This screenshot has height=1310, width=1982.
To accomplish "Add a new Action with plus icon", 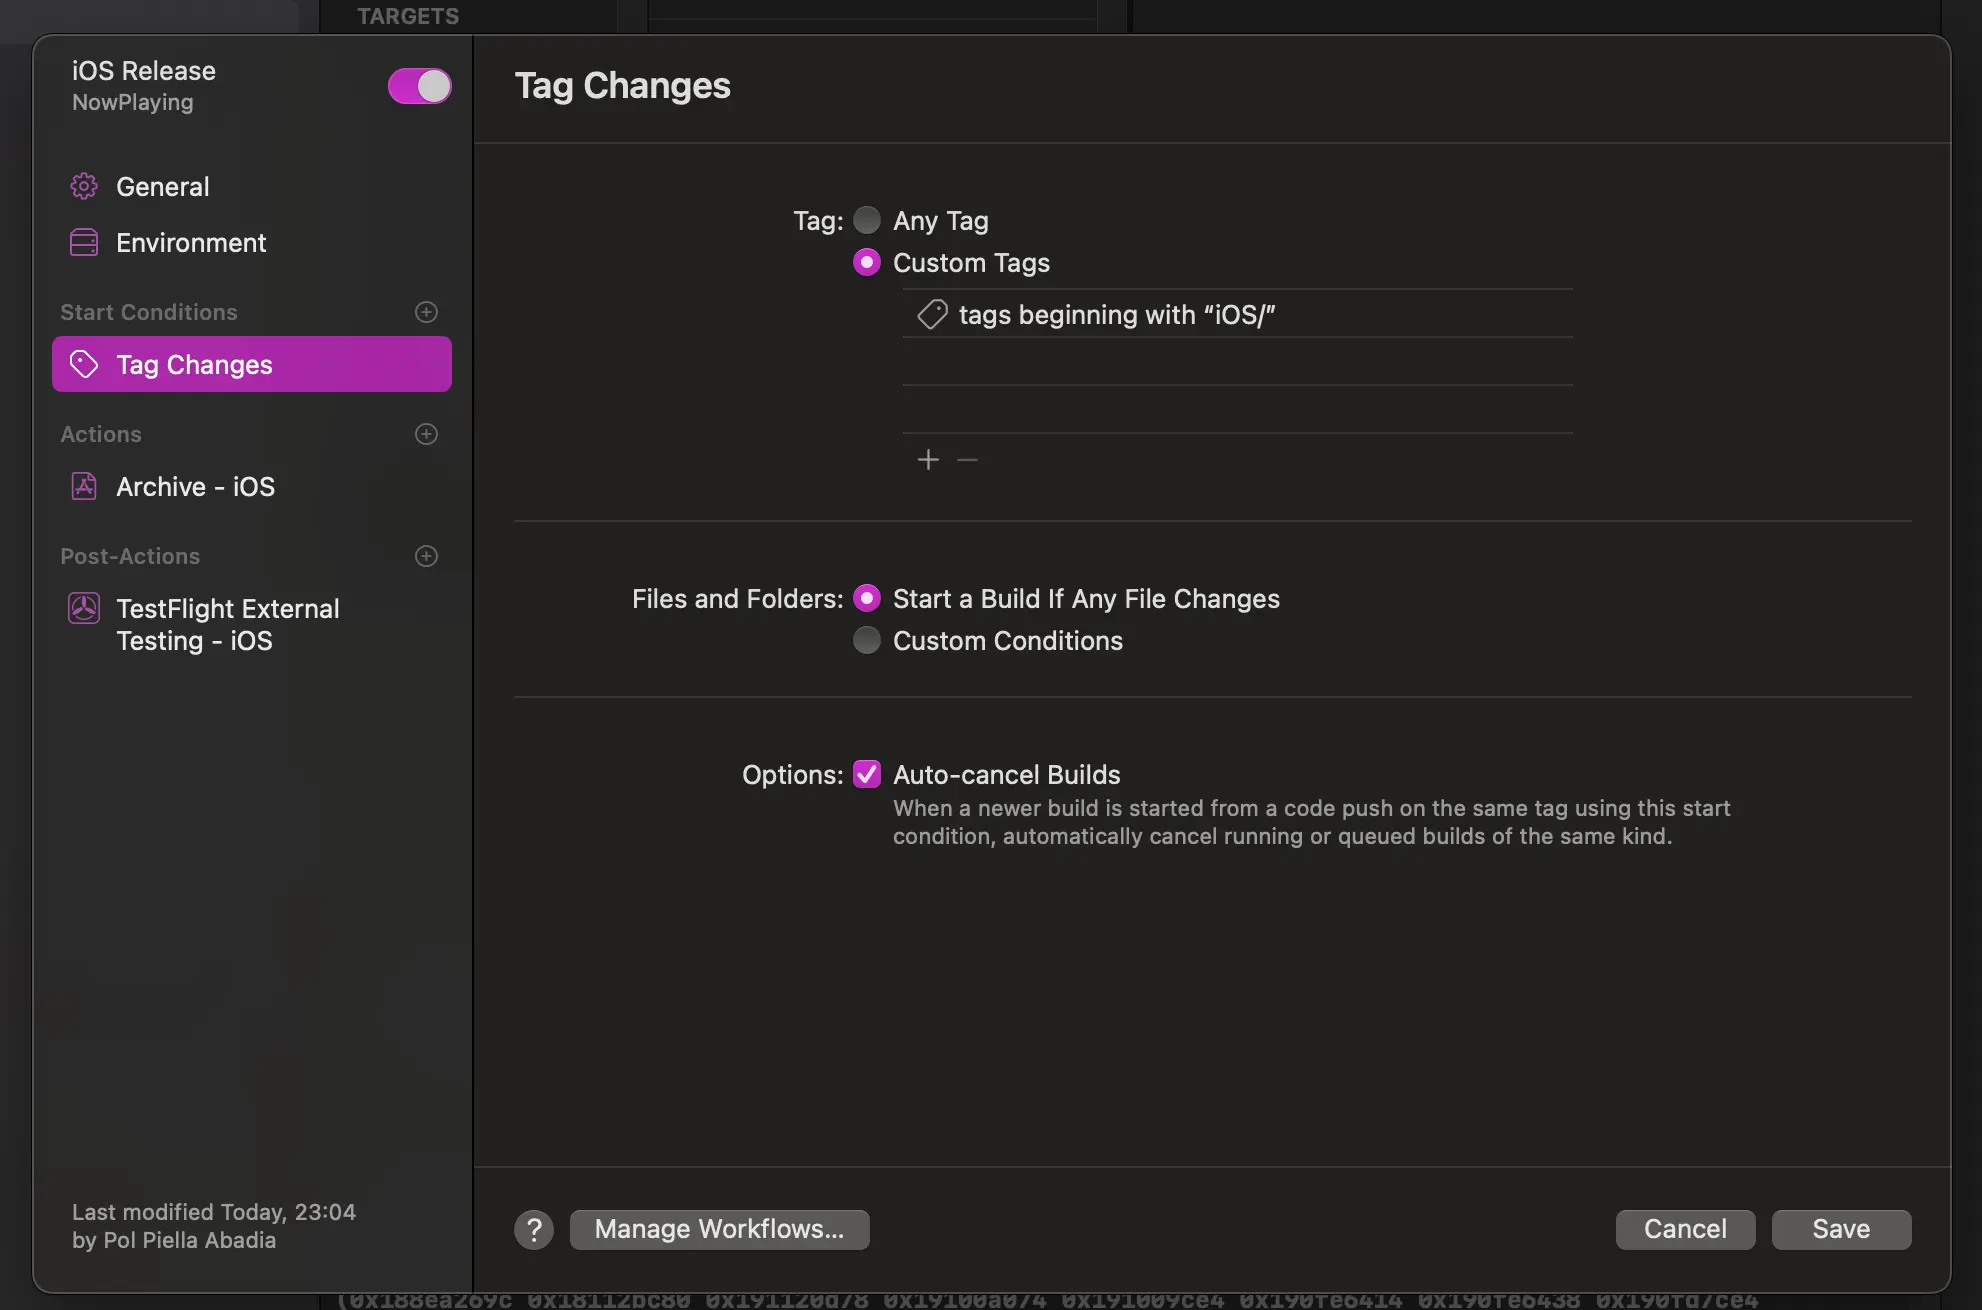I will pos(426,434).
